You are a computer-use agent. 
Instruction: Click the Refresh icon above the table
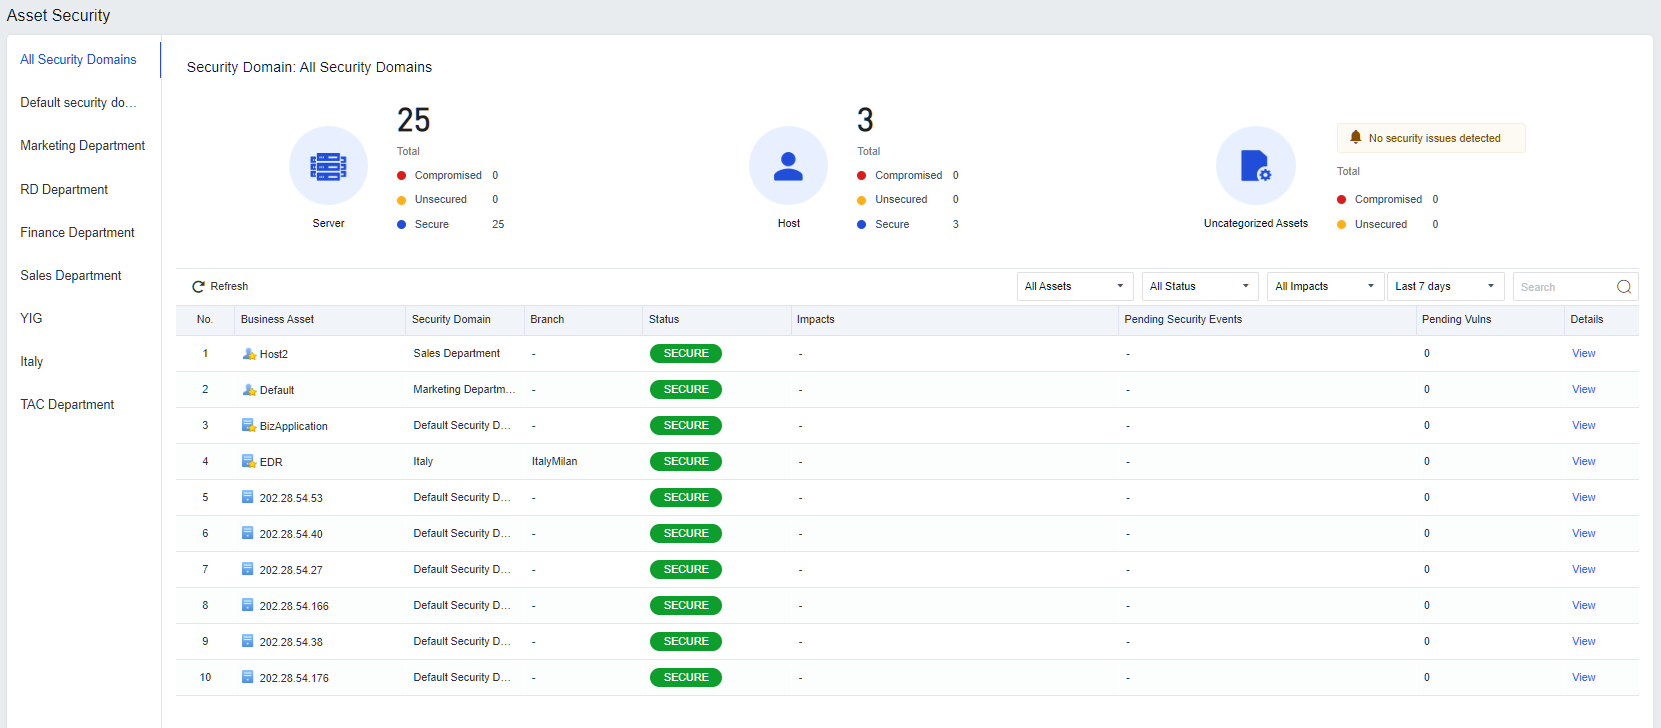(x=198, y=287)
